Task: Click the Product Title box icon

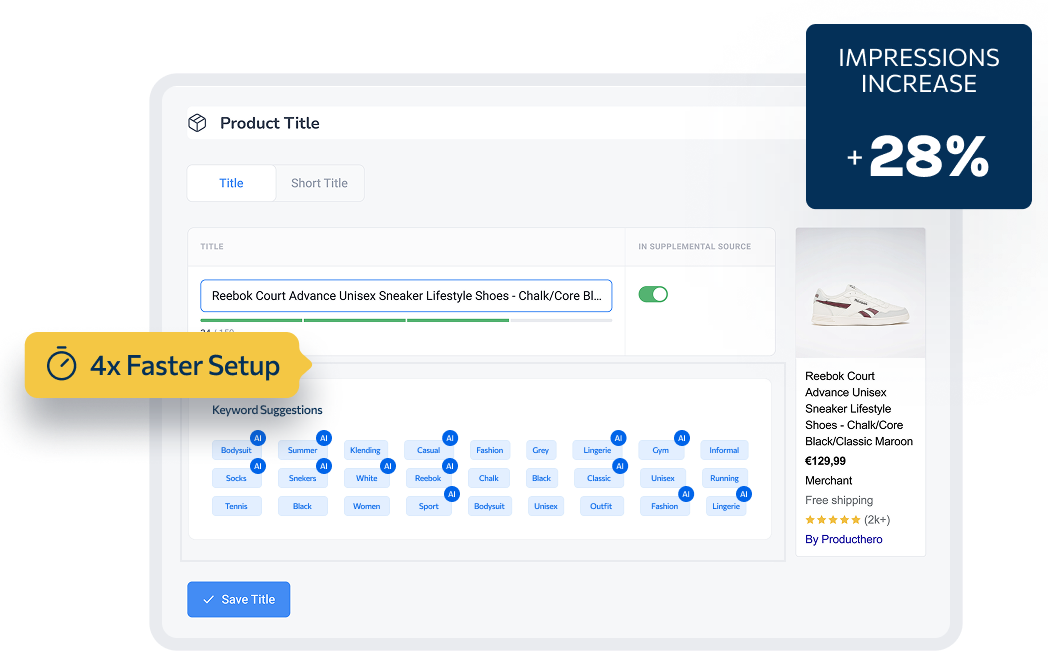Action: point(197,123)
